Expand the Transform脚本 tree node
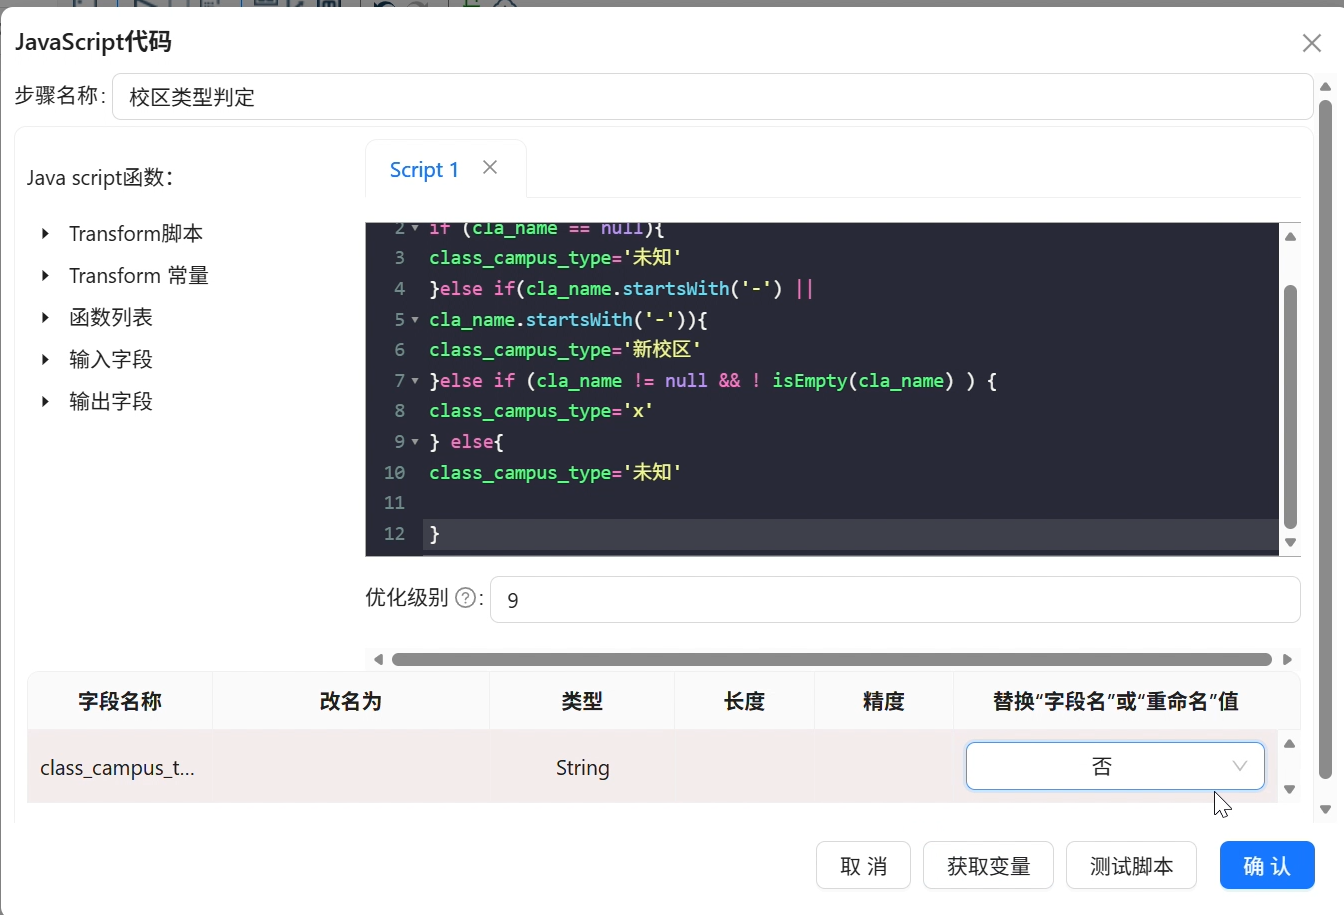This screenshot has height=915, width=1344. [x=45, y=233]
